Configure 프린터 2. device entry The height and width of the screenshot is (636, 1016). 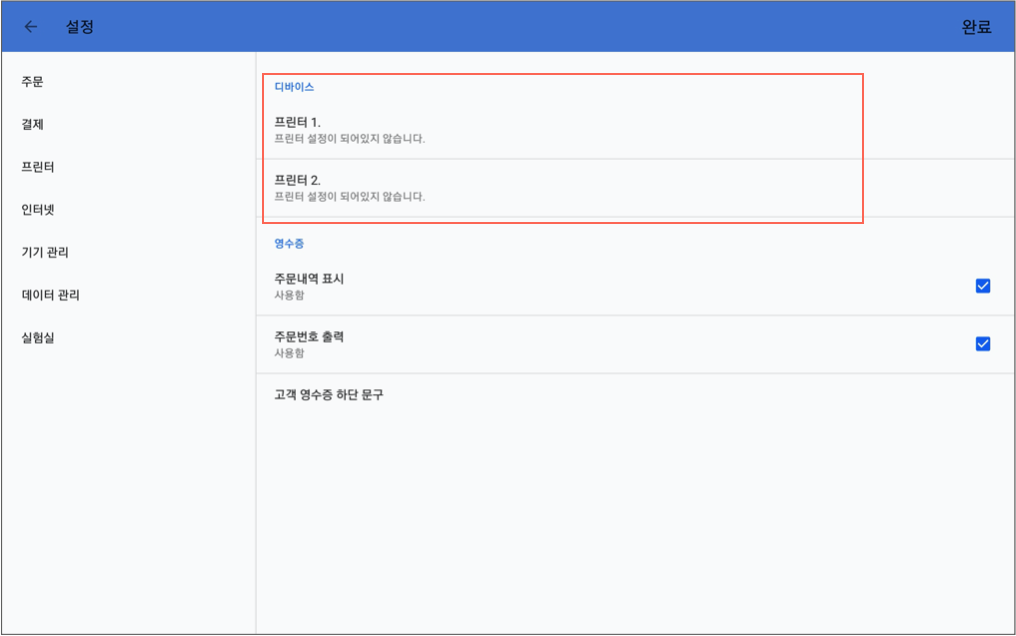(x=635, y=188)
